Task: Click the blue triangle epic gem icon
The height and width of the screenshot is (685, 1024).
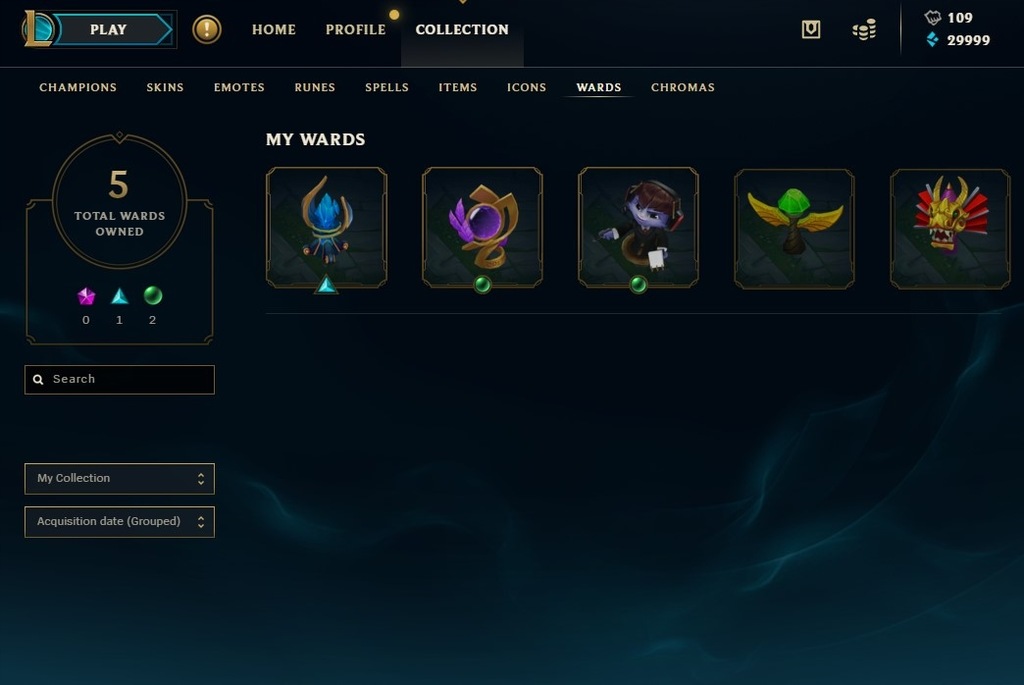Action: point(120,296)
